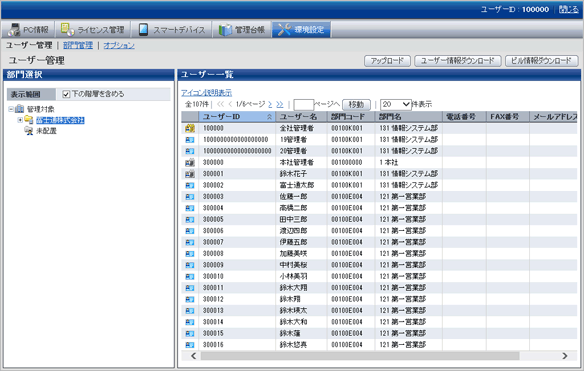This screenshot has height=371, width=584.
Task: Click ユーザー情報ダウンロード button
Action: coord(458,61)
